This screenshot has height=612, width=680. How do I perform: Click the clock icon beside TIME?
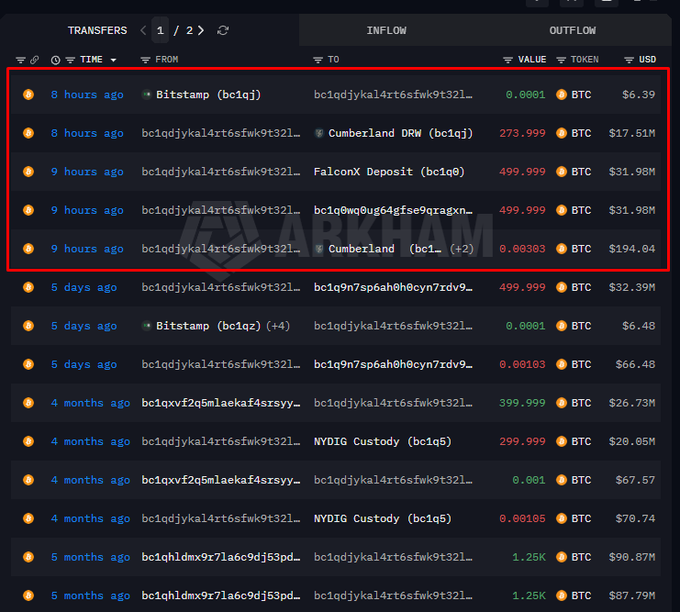pyautogui.click(x=56, y=60)
